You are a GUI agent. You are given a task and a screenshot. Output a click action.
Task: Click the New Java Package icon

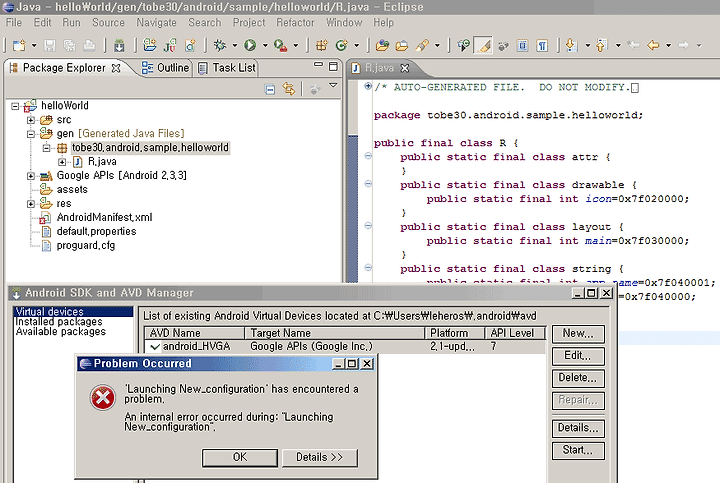tap(322, 45)
